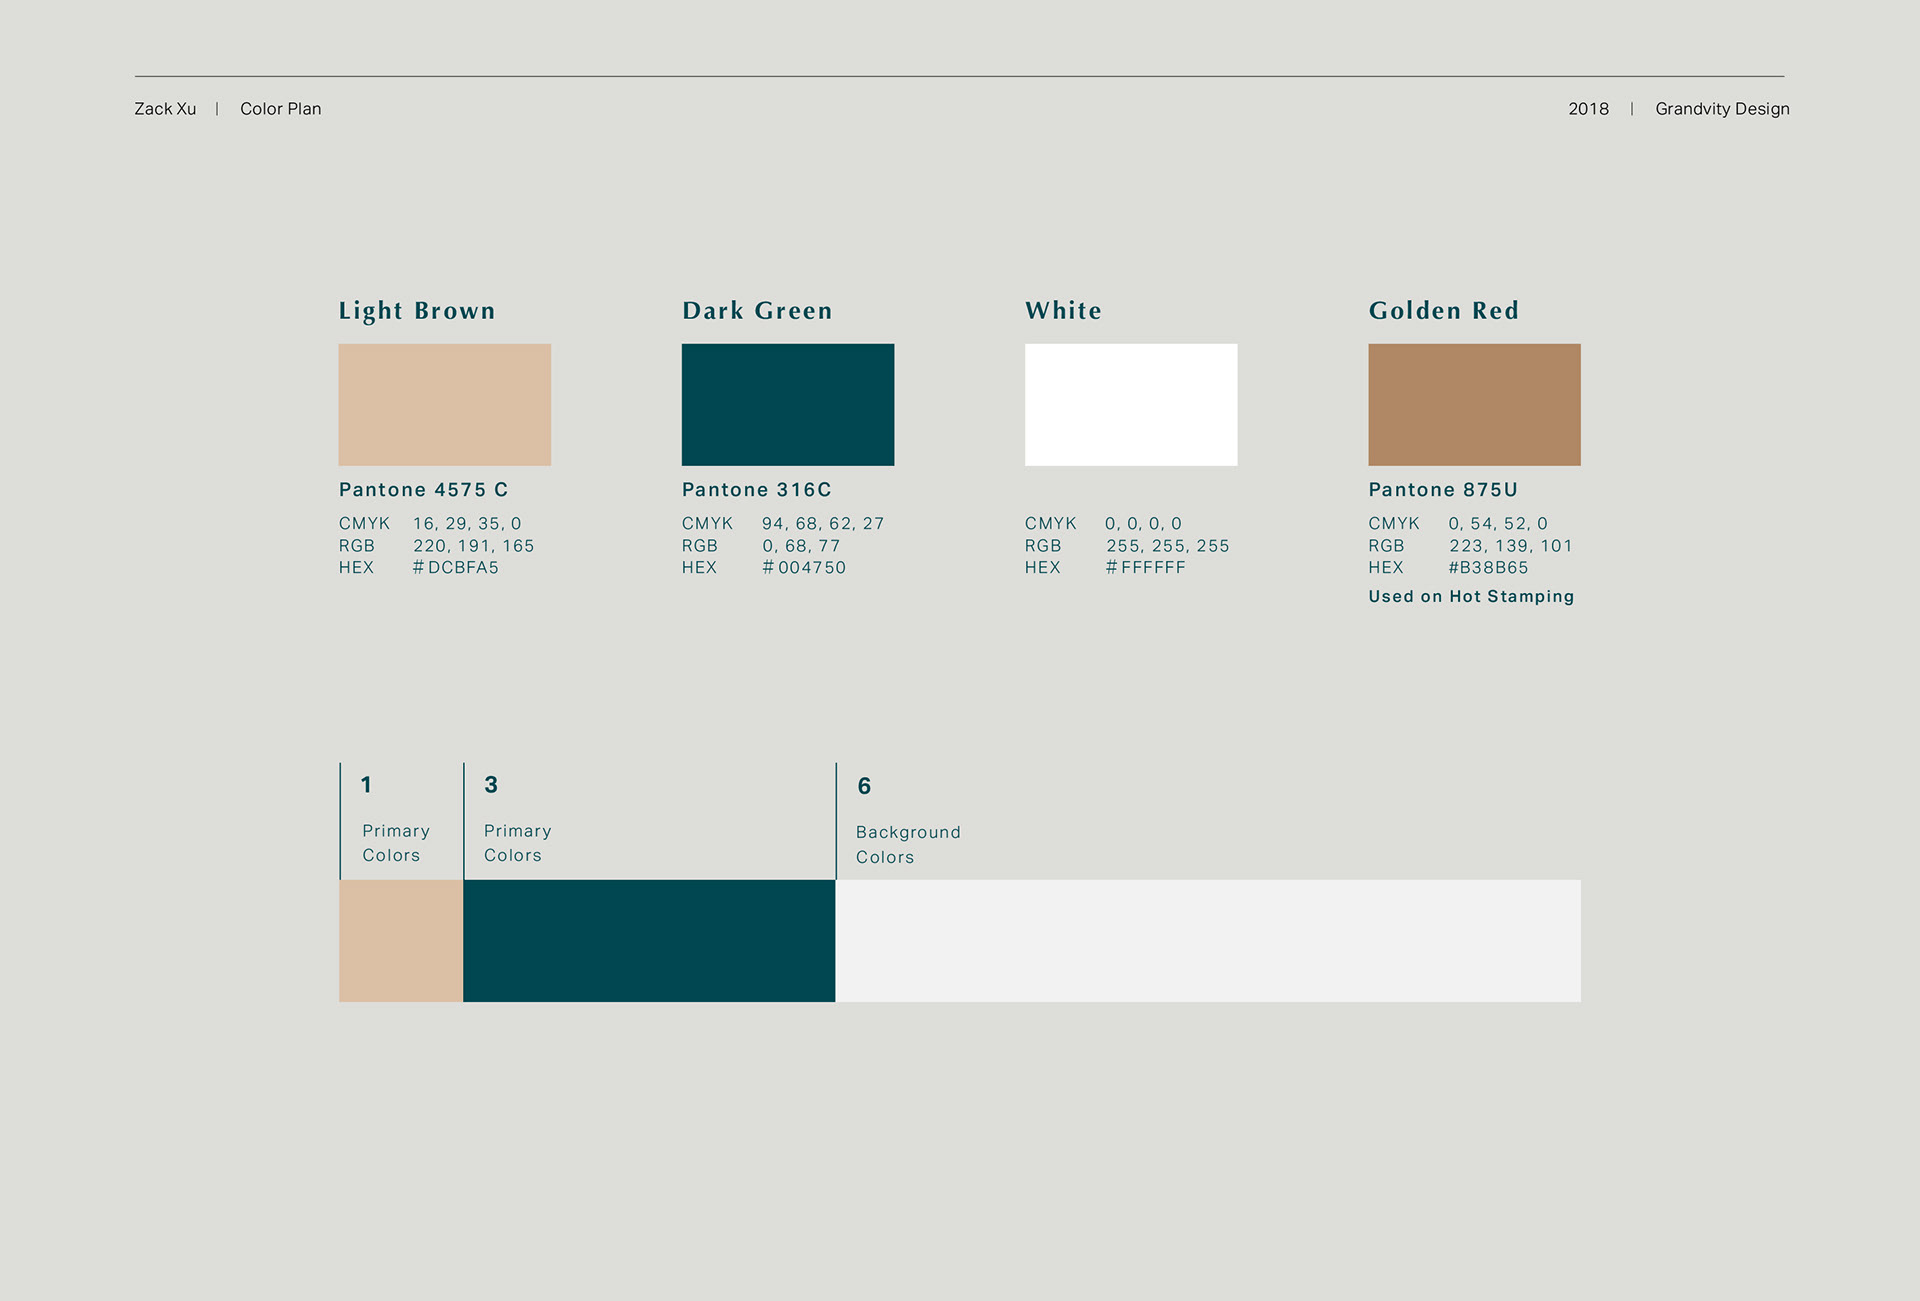This screenshot has height=1301, width=1920.
Task: Click the Background Colors label
Action: click(x=907, y=844)
